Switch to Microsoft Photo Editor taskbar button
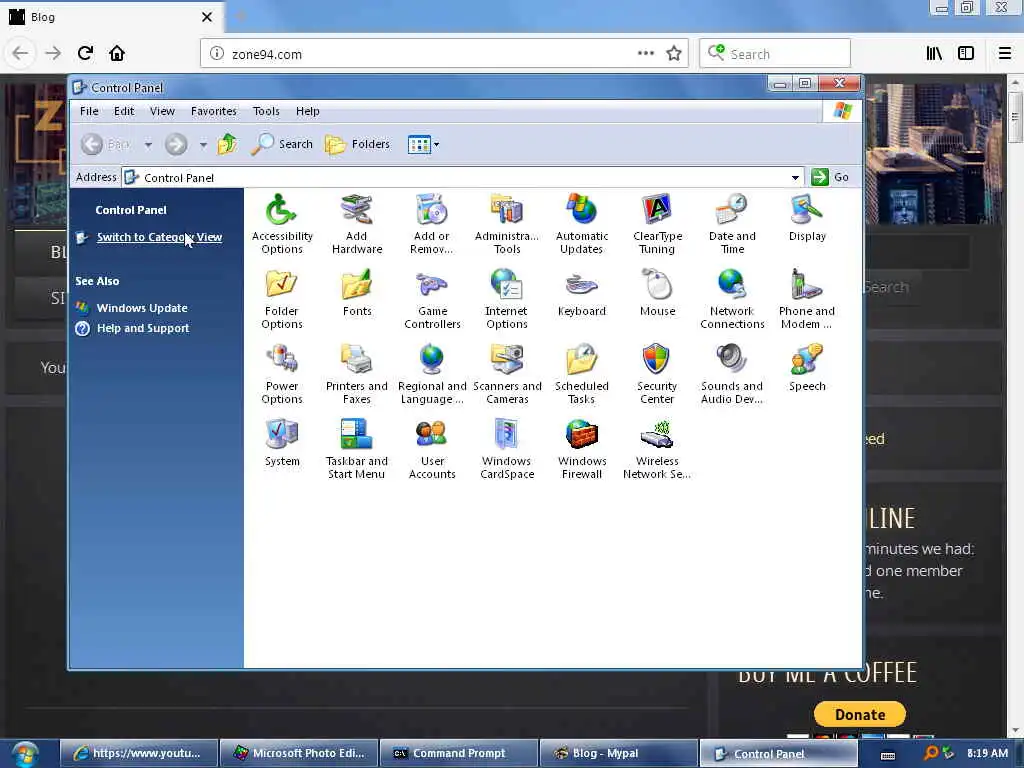The image size is (1024, 768). click(300, 754)
